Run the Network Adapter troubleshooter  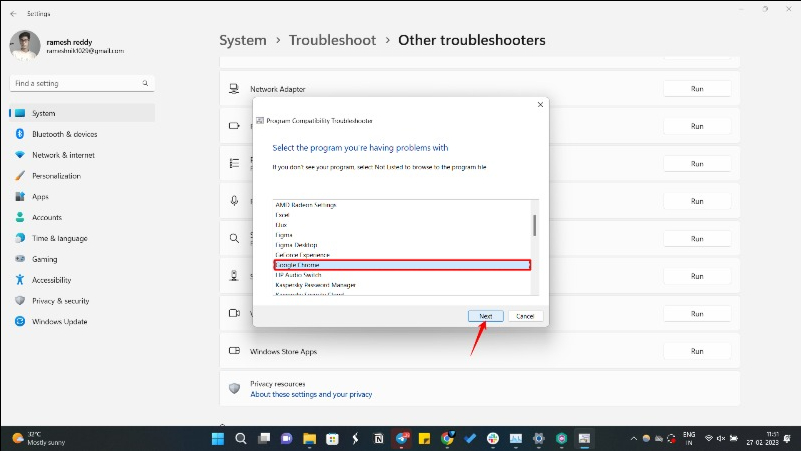pyautogui.click(x=697, y=89)
